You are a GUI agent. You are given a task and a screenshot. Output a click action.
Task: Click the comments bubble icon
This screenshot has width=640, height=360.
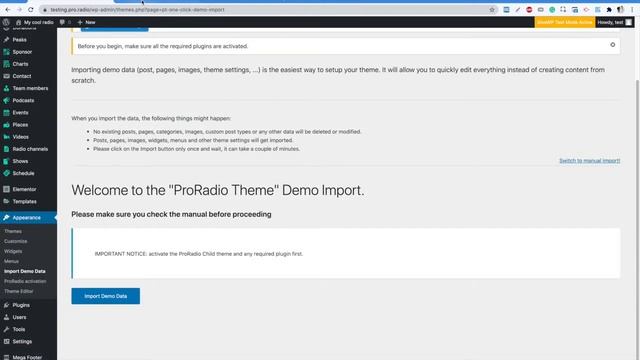click(62, 22)
